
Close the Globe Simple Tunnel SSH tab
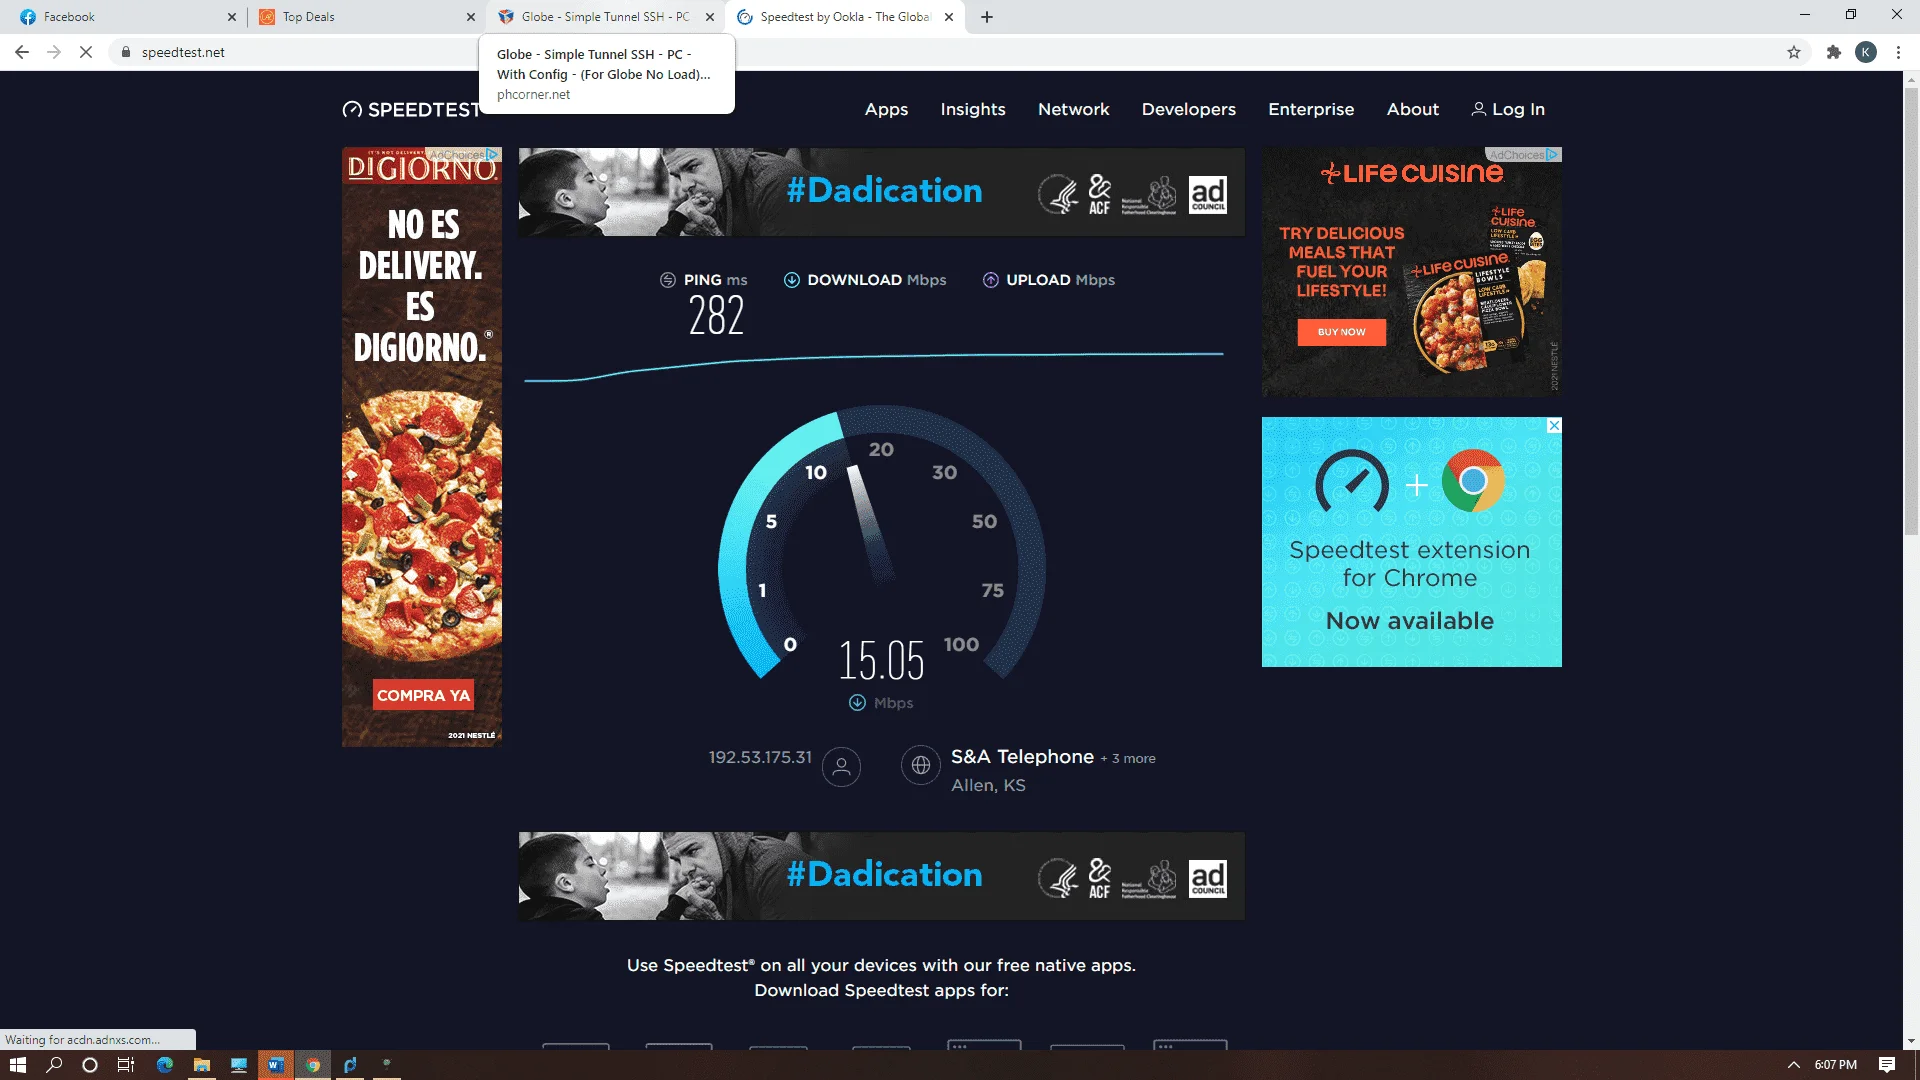tap(710, 17)
